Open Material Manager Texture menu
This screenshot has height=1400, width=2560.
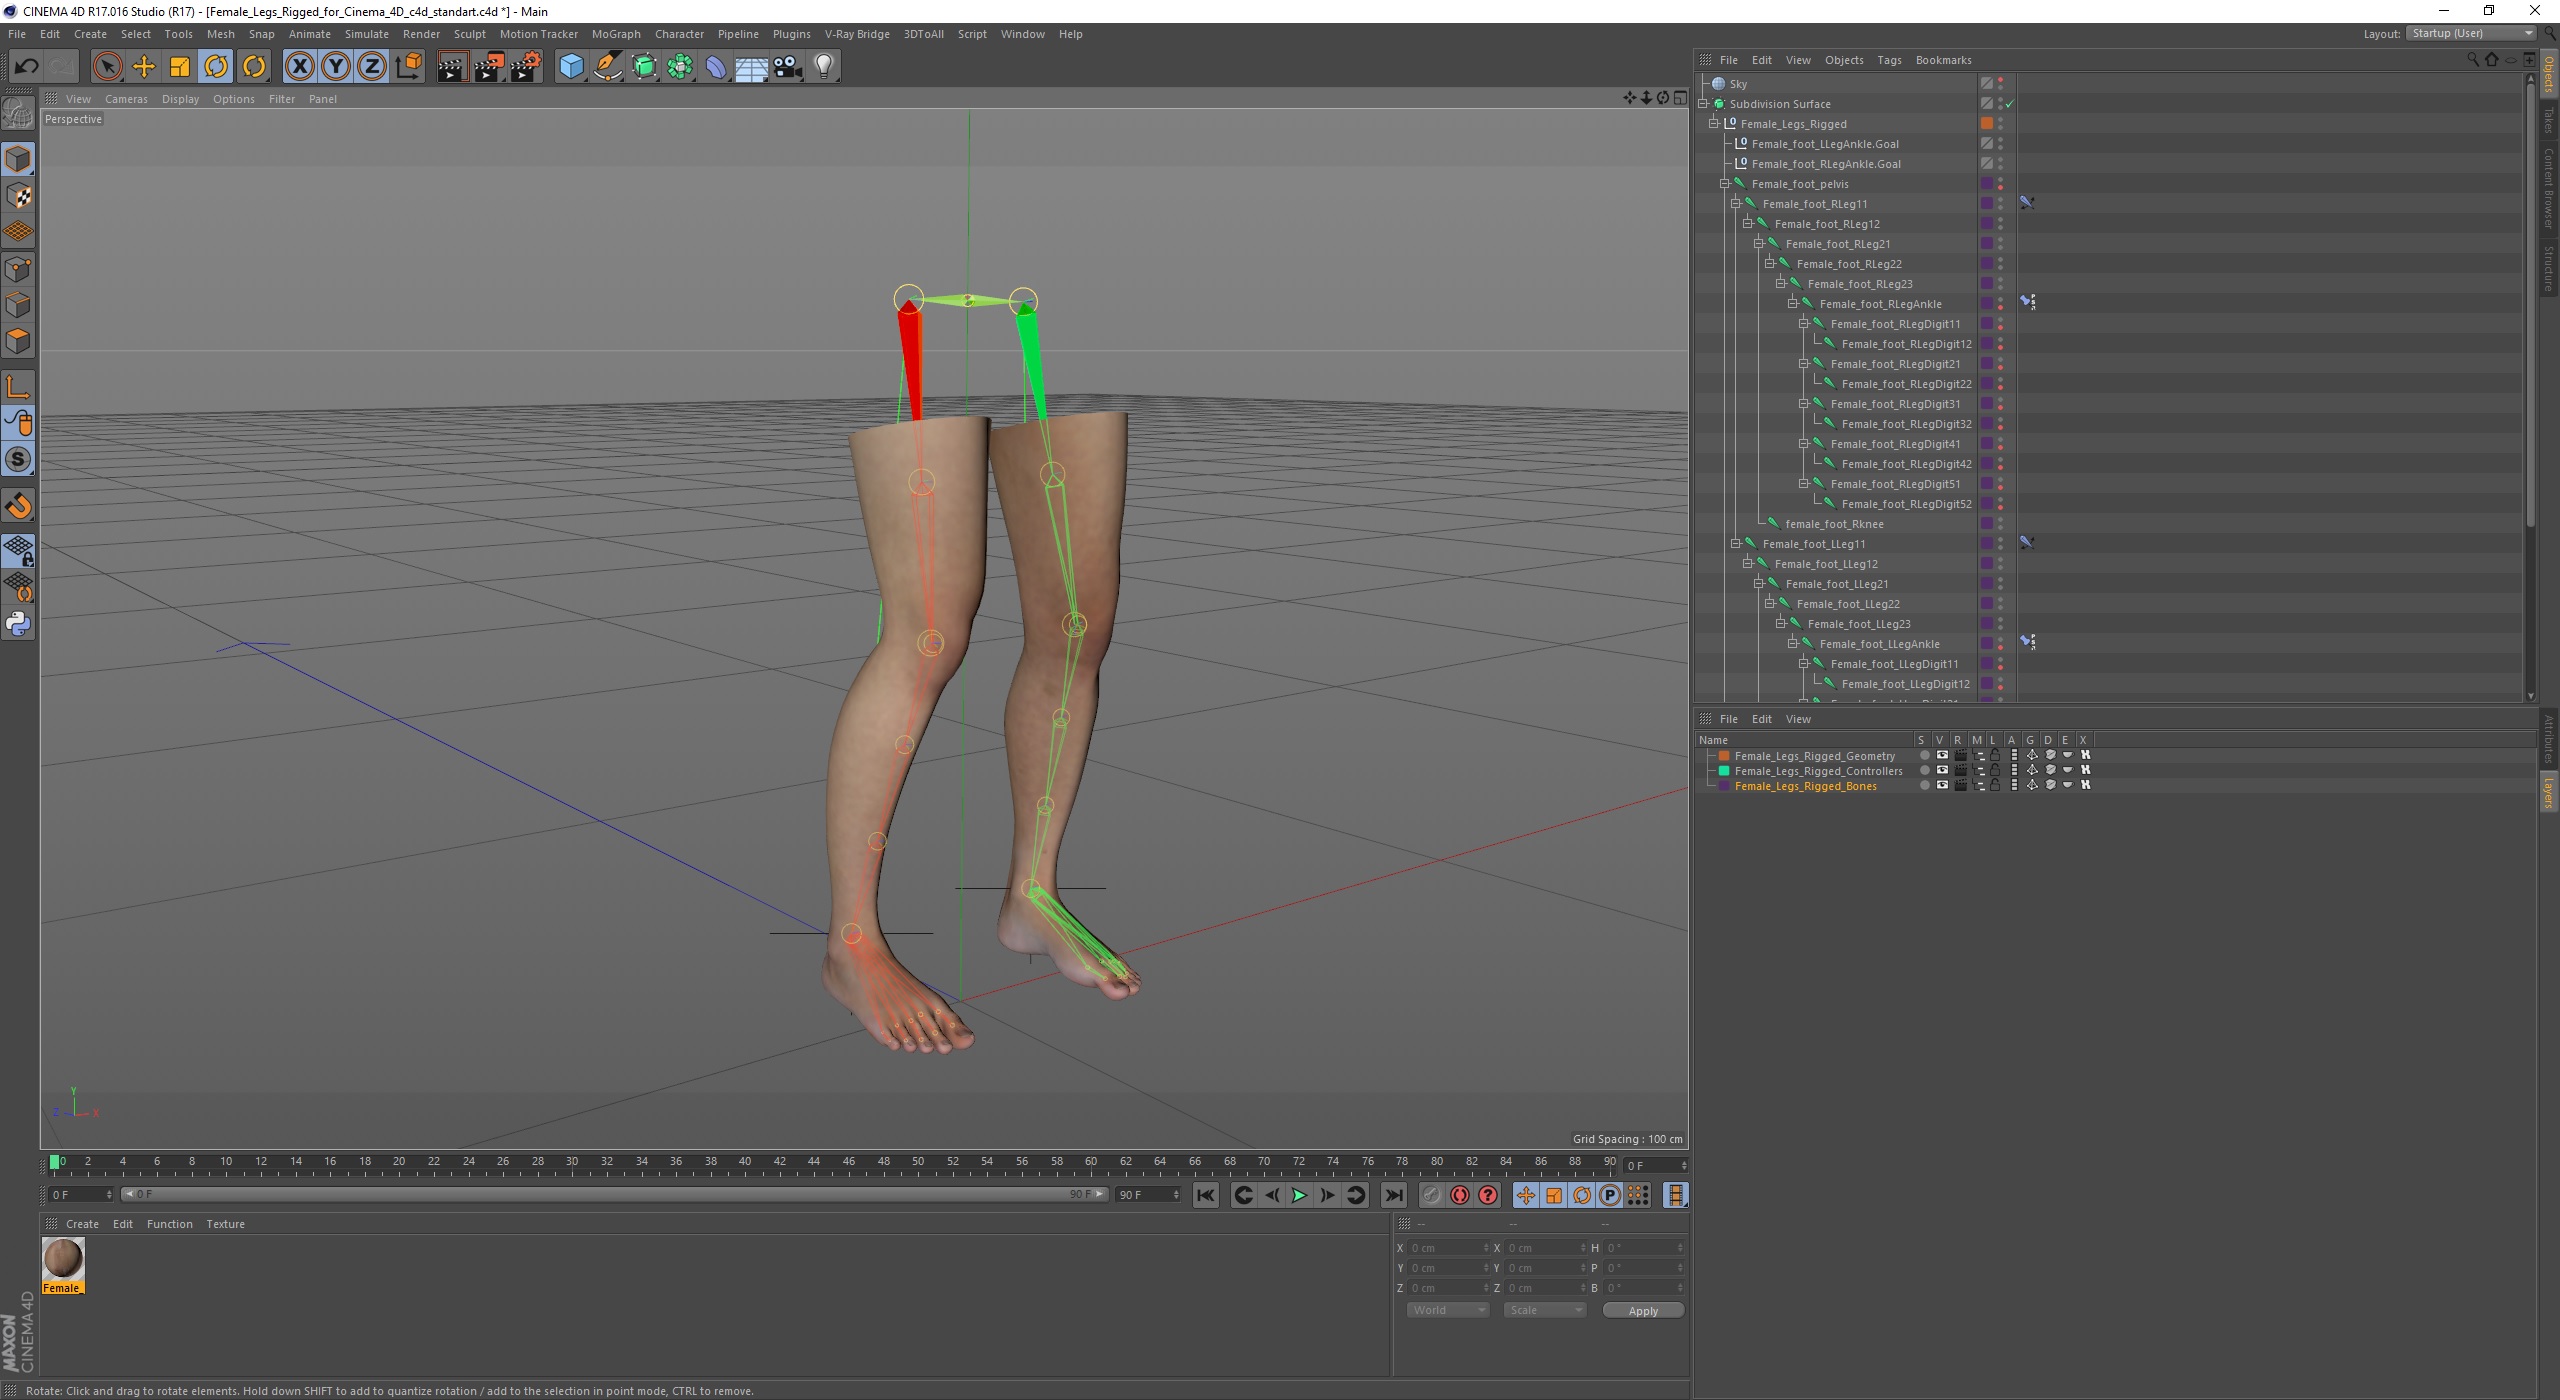click(225, 1224)
